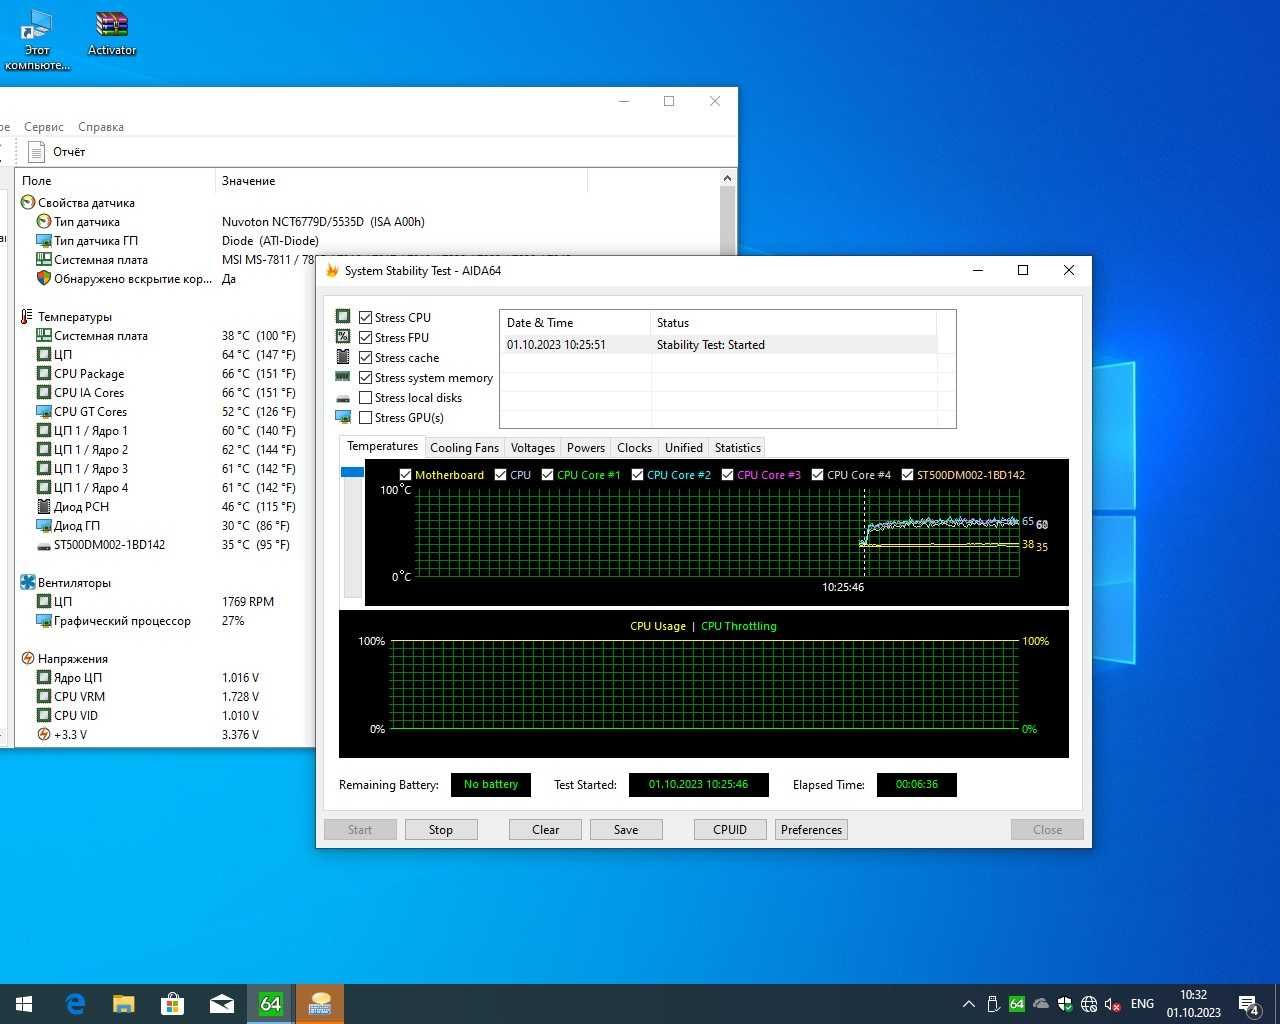Switch to AIDA64 in the taskbar

271,1004
